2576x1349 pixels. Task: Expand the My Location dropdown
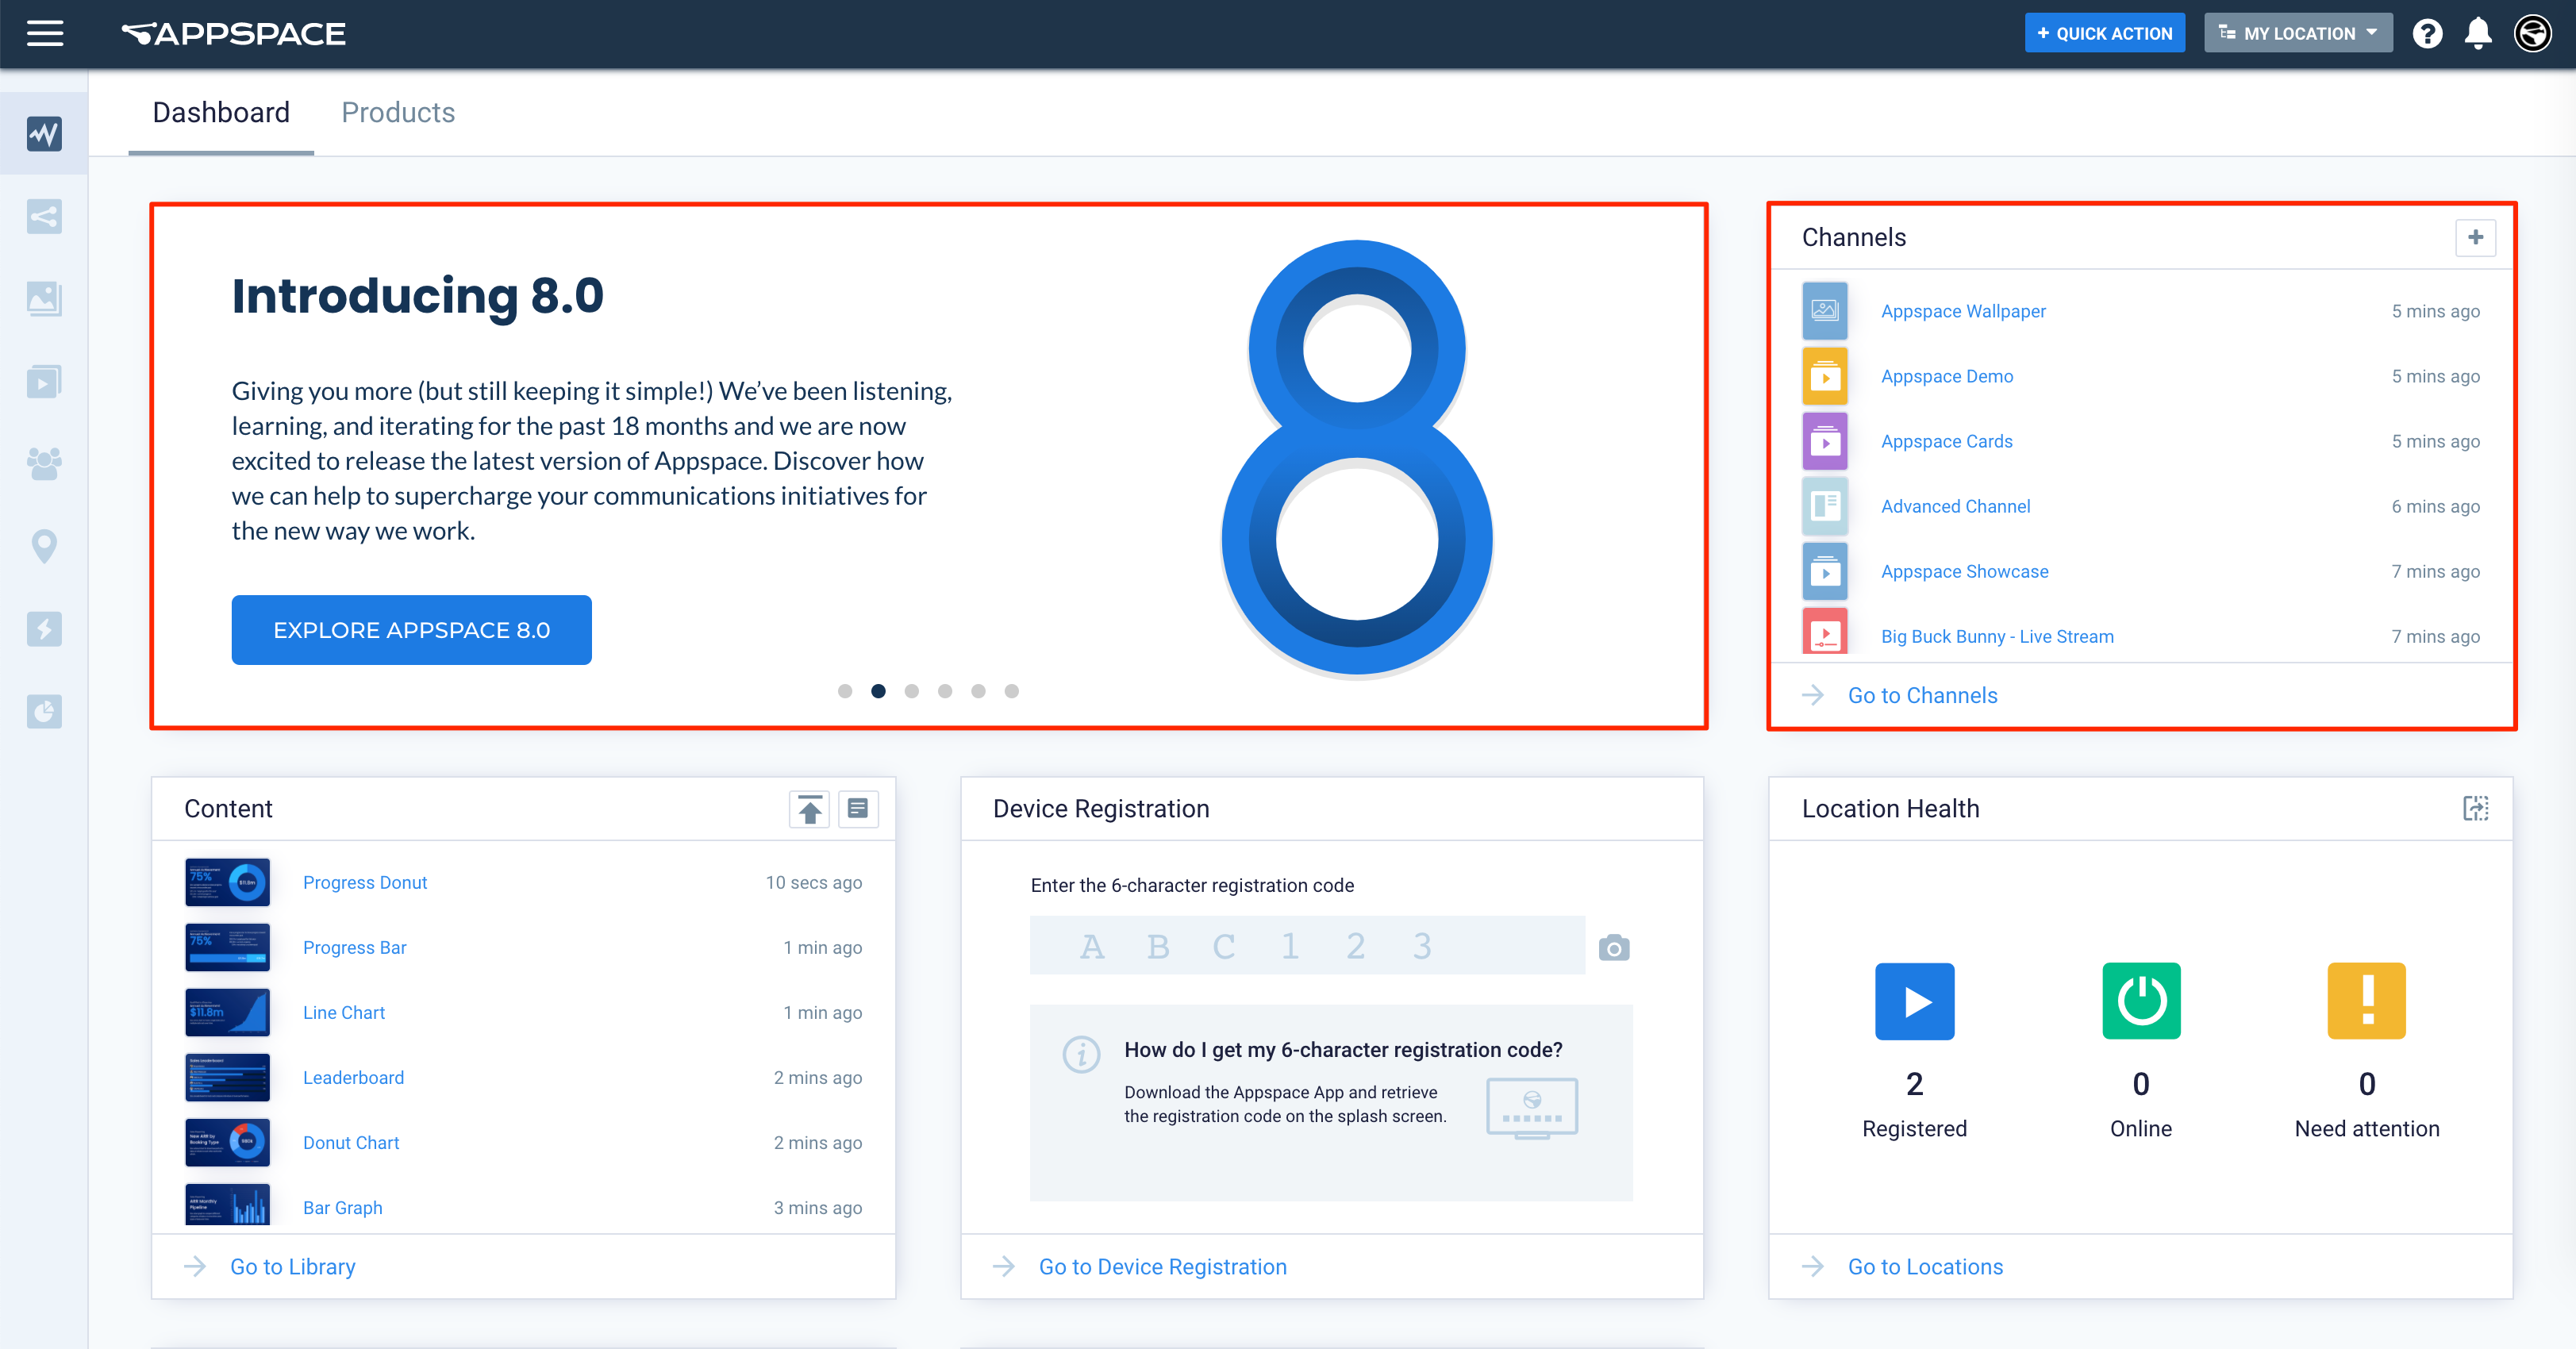(2297, 33)
